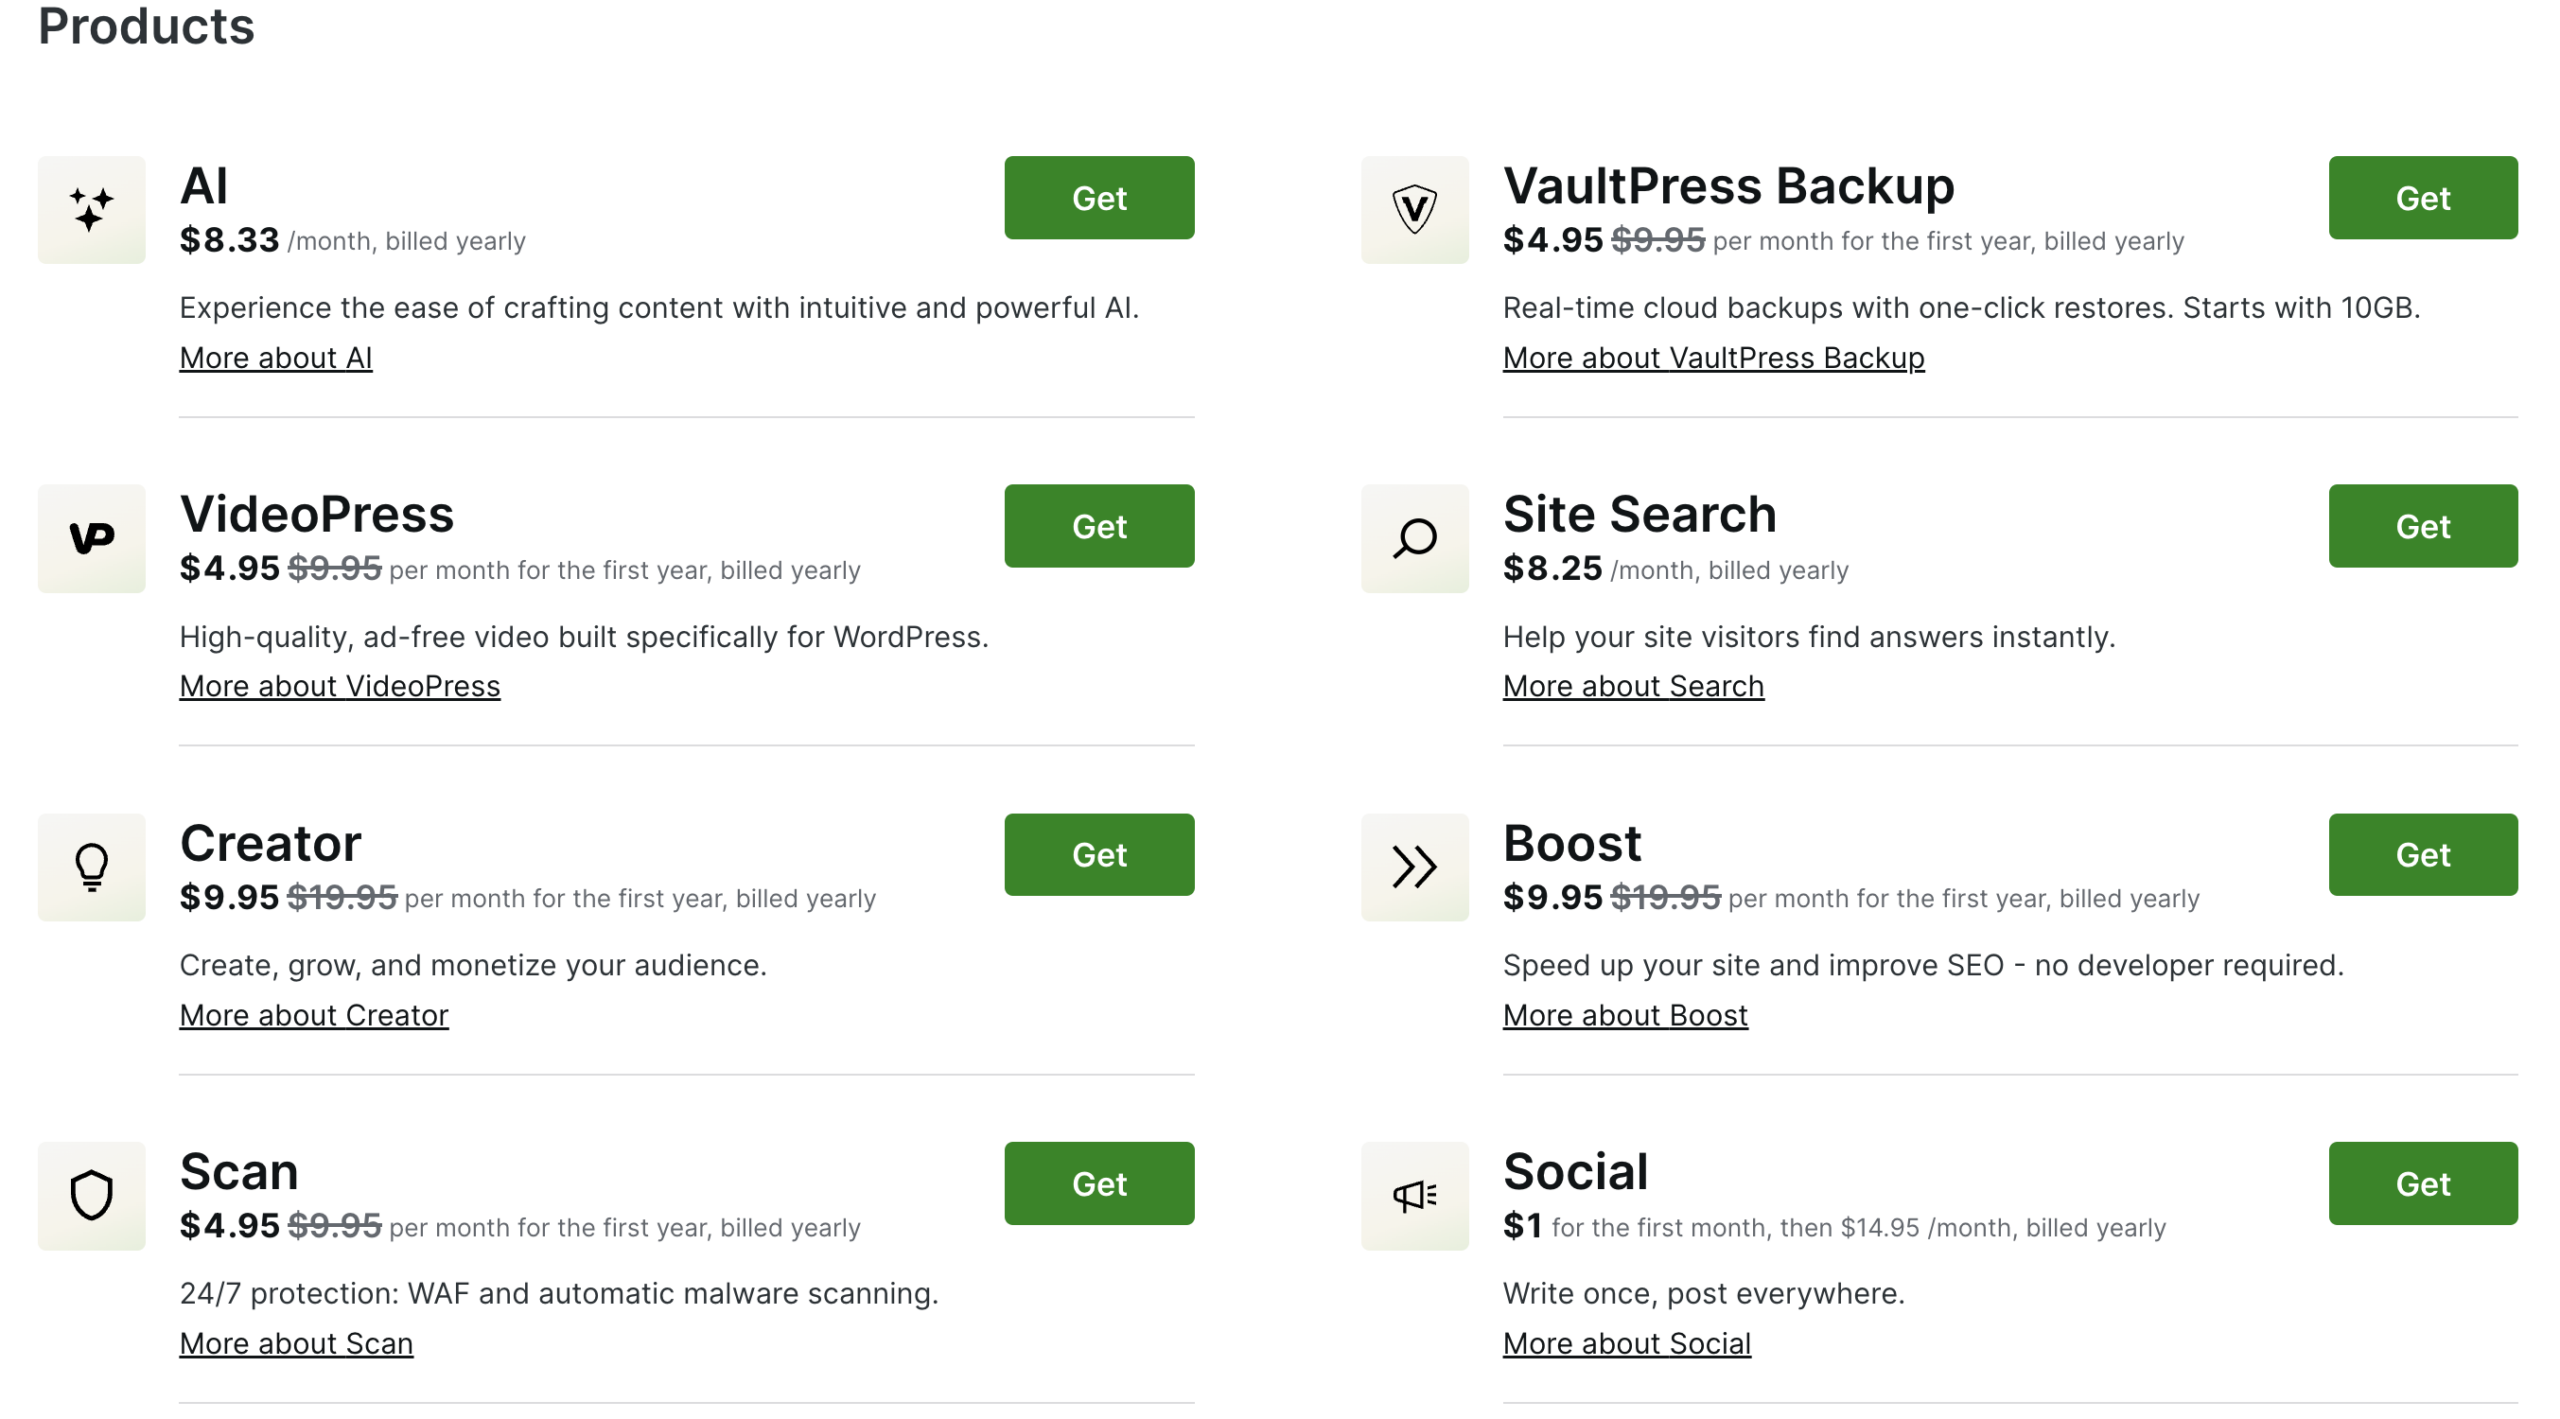This screenshot has width=2560, height=1419.
Task: Click the Boost double-chevron icon
Action: coord(1414,866)
